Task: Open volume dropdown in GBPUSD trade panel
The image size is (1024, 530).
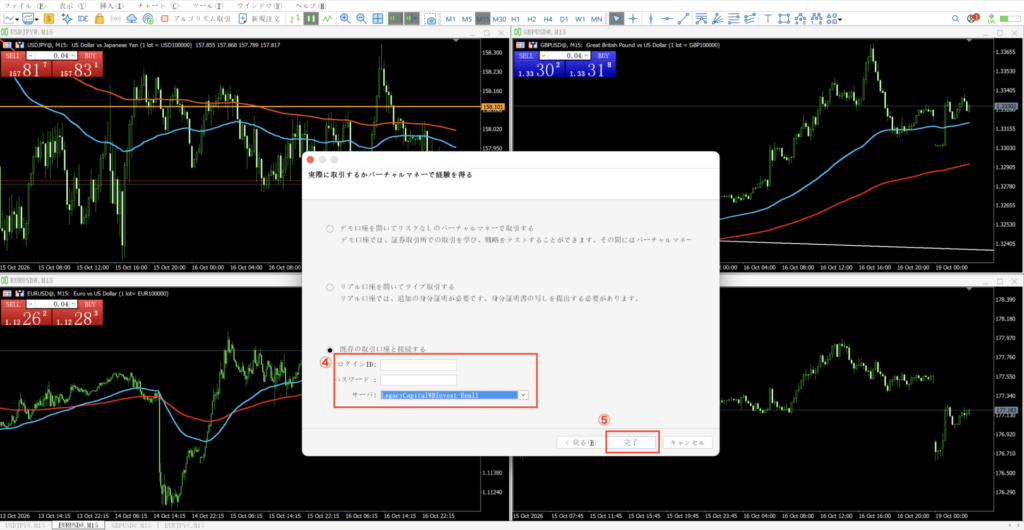Action: pyautogui.click(x=542, y=56)
